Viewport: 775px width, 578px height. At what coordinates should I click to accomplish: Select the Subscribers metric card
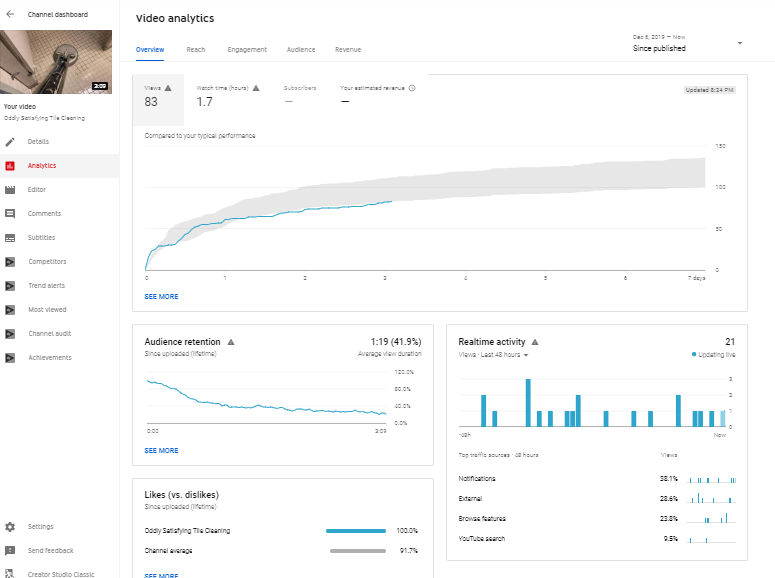coord(300,96)
